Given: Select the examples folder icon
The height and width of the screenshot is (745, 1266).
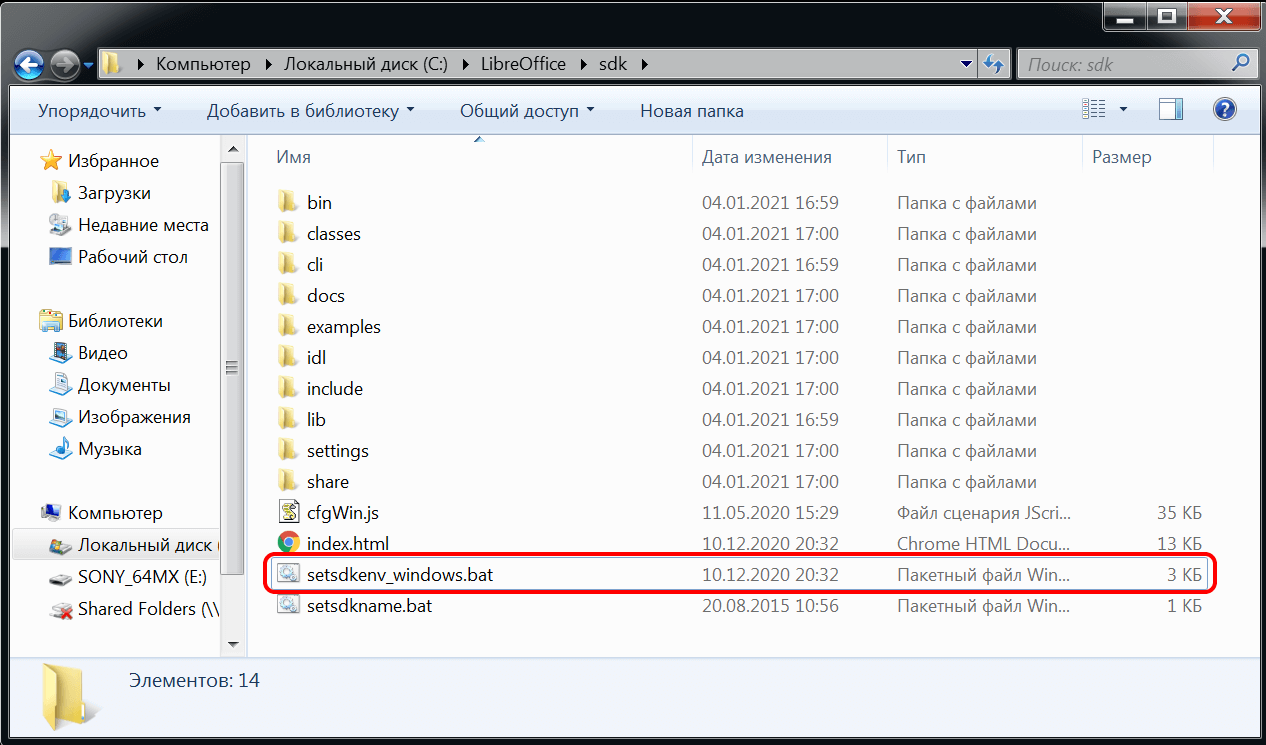Looking at the screenshot, I should pyautogui.click(x=288, y=326).
